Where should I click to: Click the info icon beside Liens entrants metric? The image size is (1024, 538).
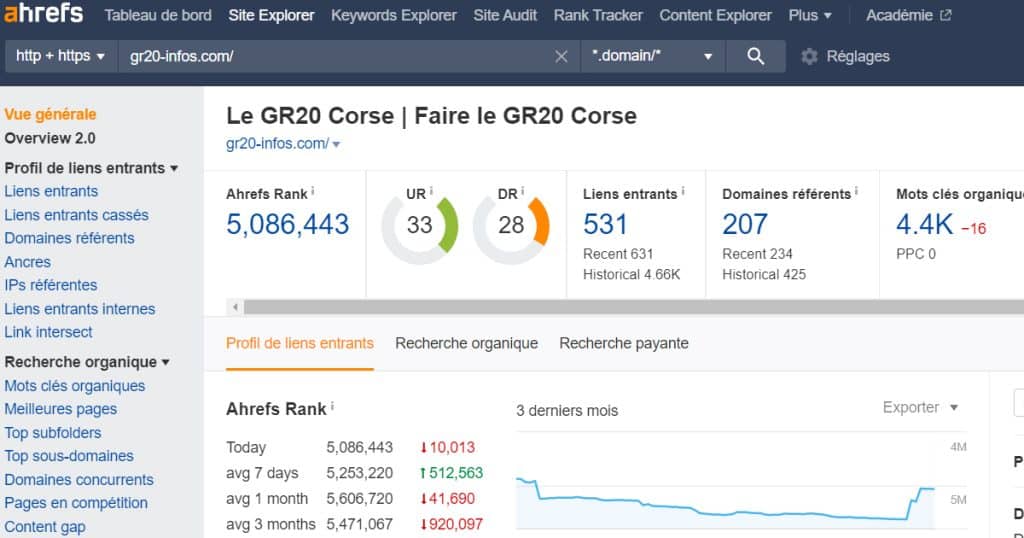683,191
